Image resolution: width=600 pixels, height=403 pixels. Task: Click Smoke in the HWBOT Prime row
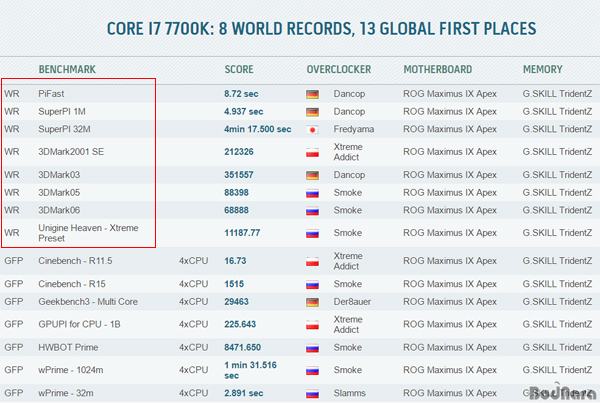pos(347,347)
